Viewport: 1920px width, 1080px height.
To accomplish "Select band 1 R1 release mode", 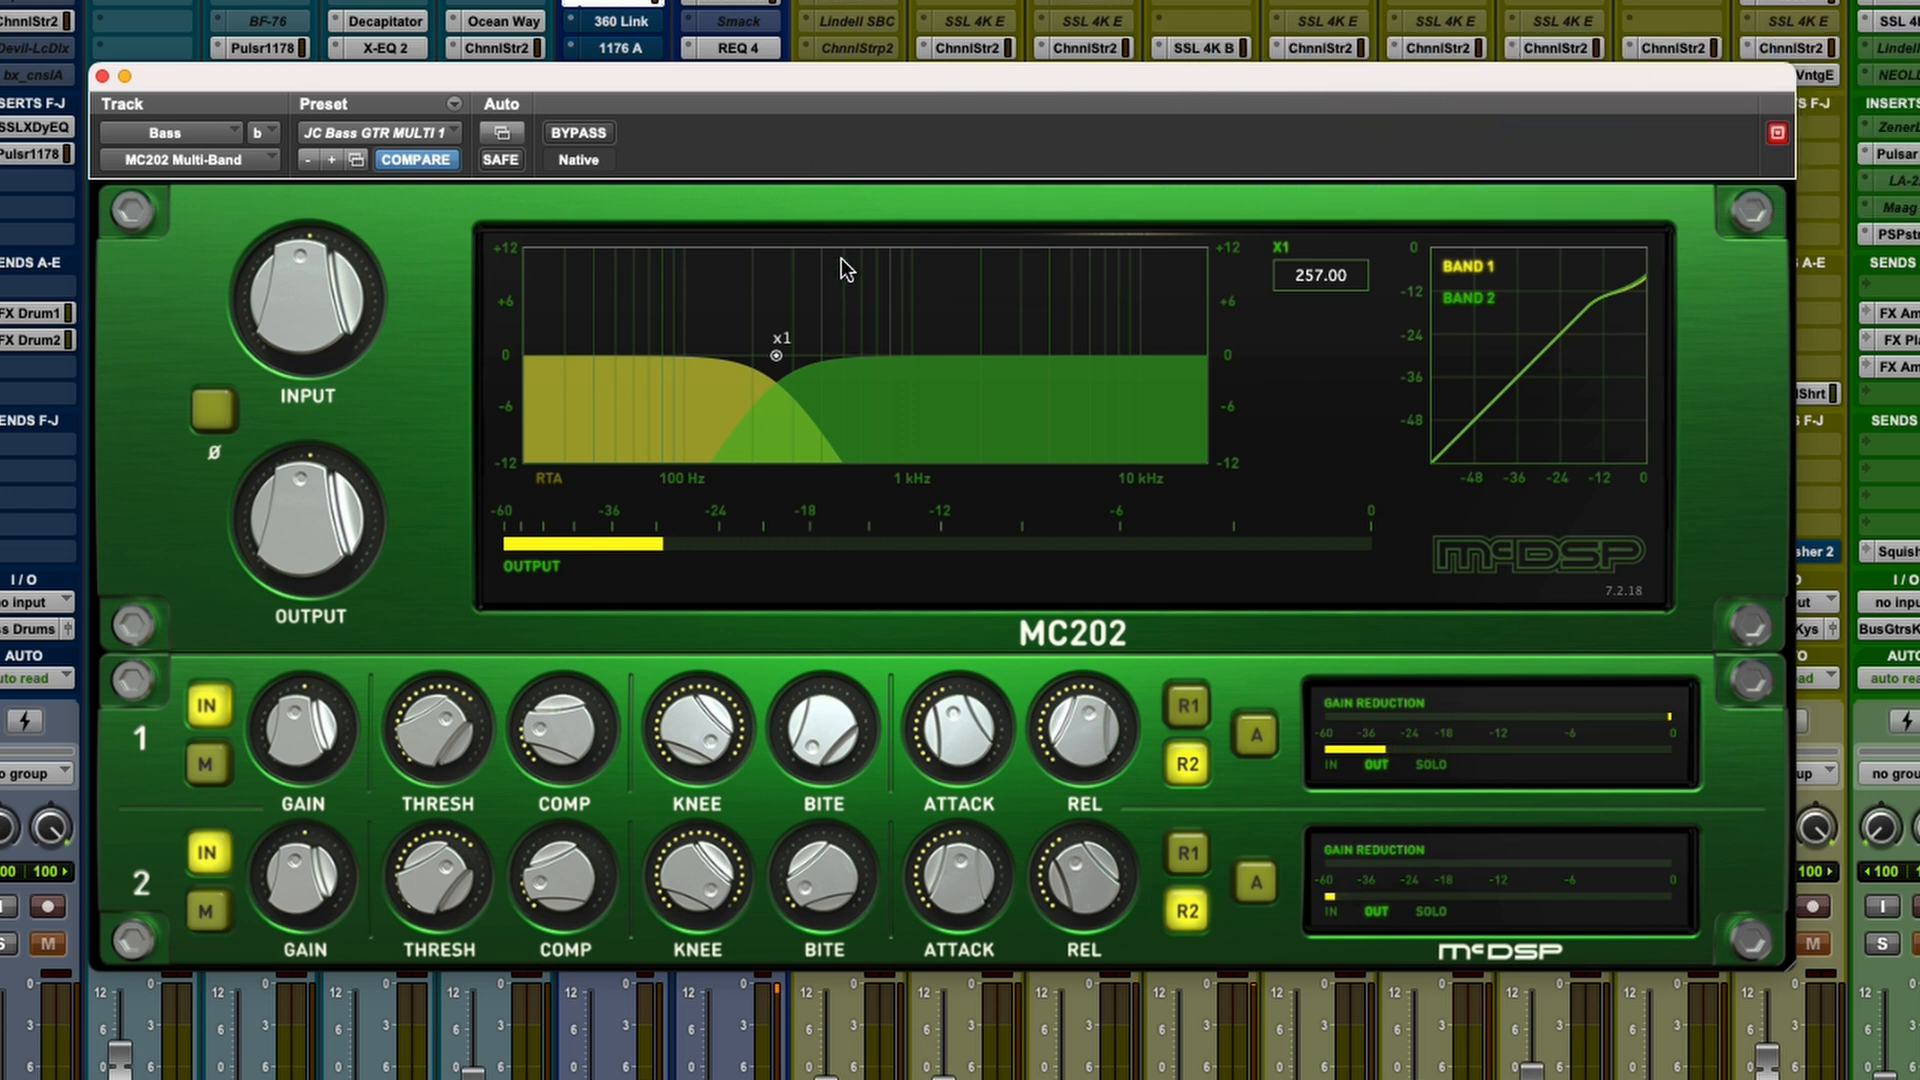I will click(1187, 706).
